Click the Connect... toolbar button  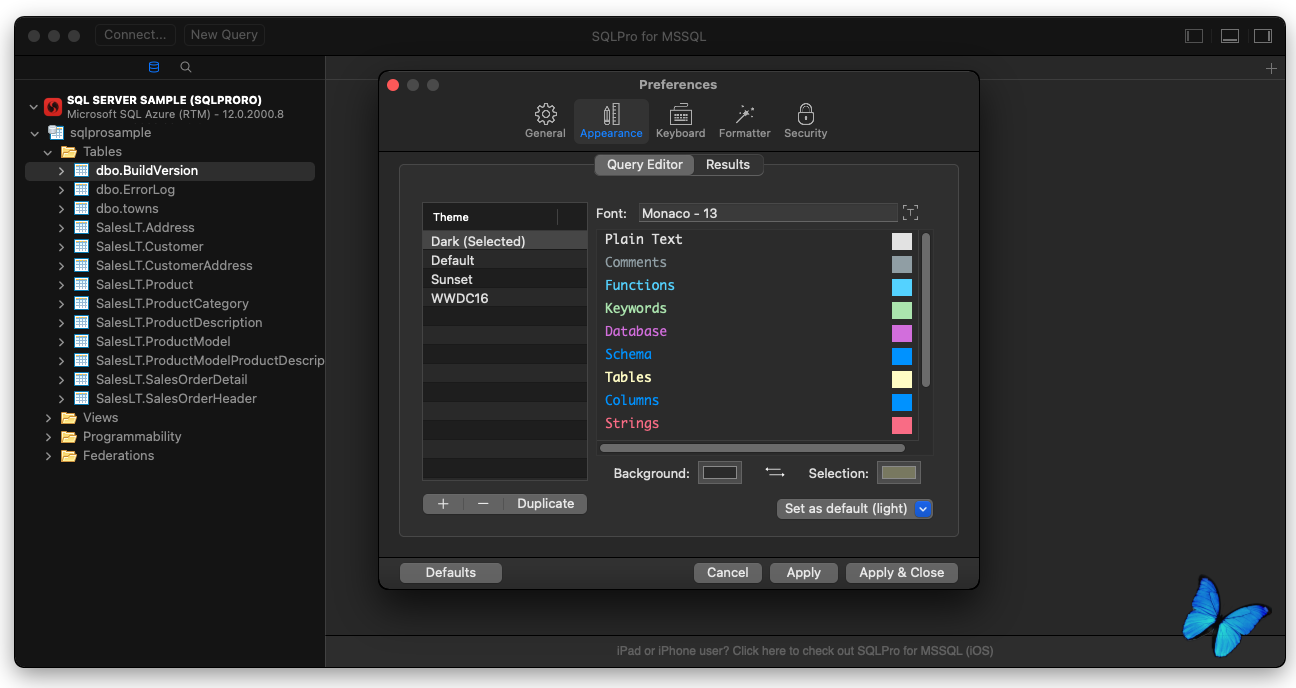point(135,35)
